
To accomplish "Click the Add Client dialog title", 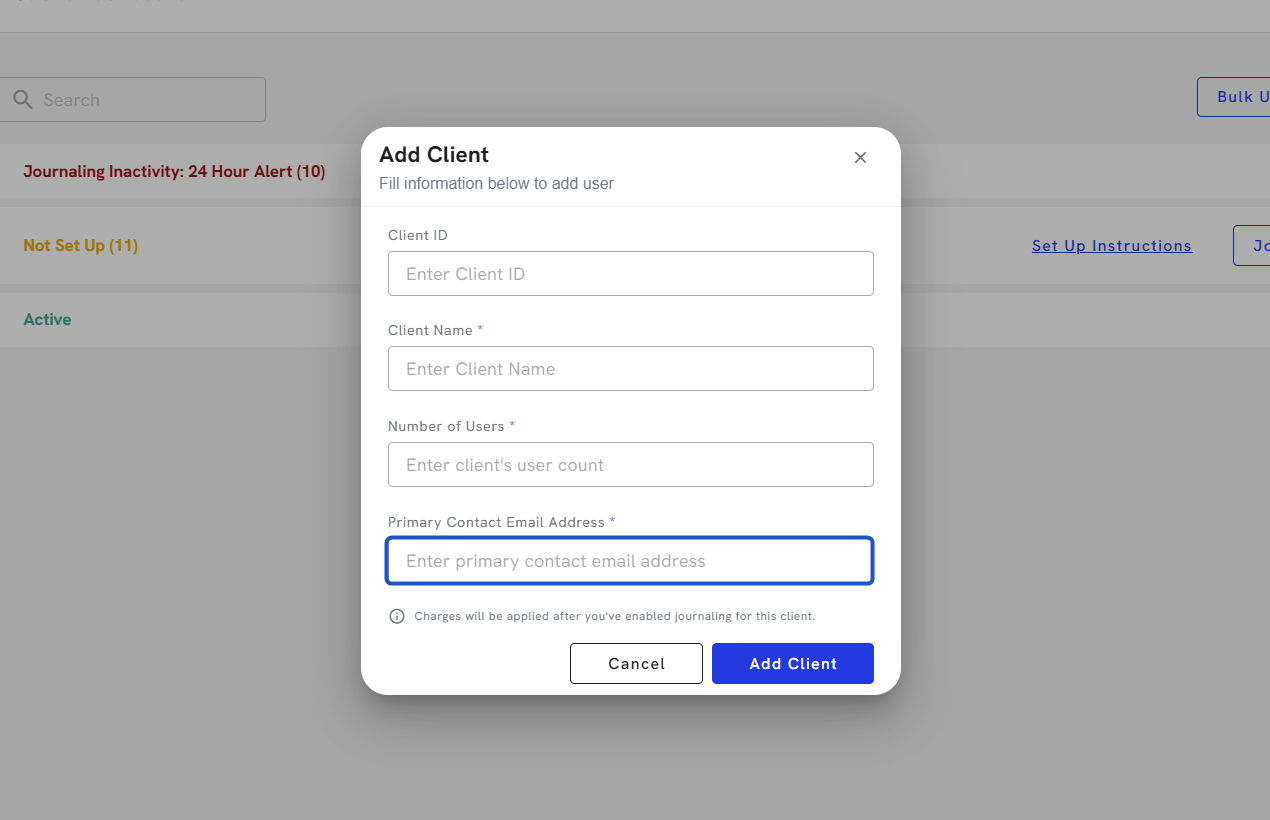I will pos(434,155).
